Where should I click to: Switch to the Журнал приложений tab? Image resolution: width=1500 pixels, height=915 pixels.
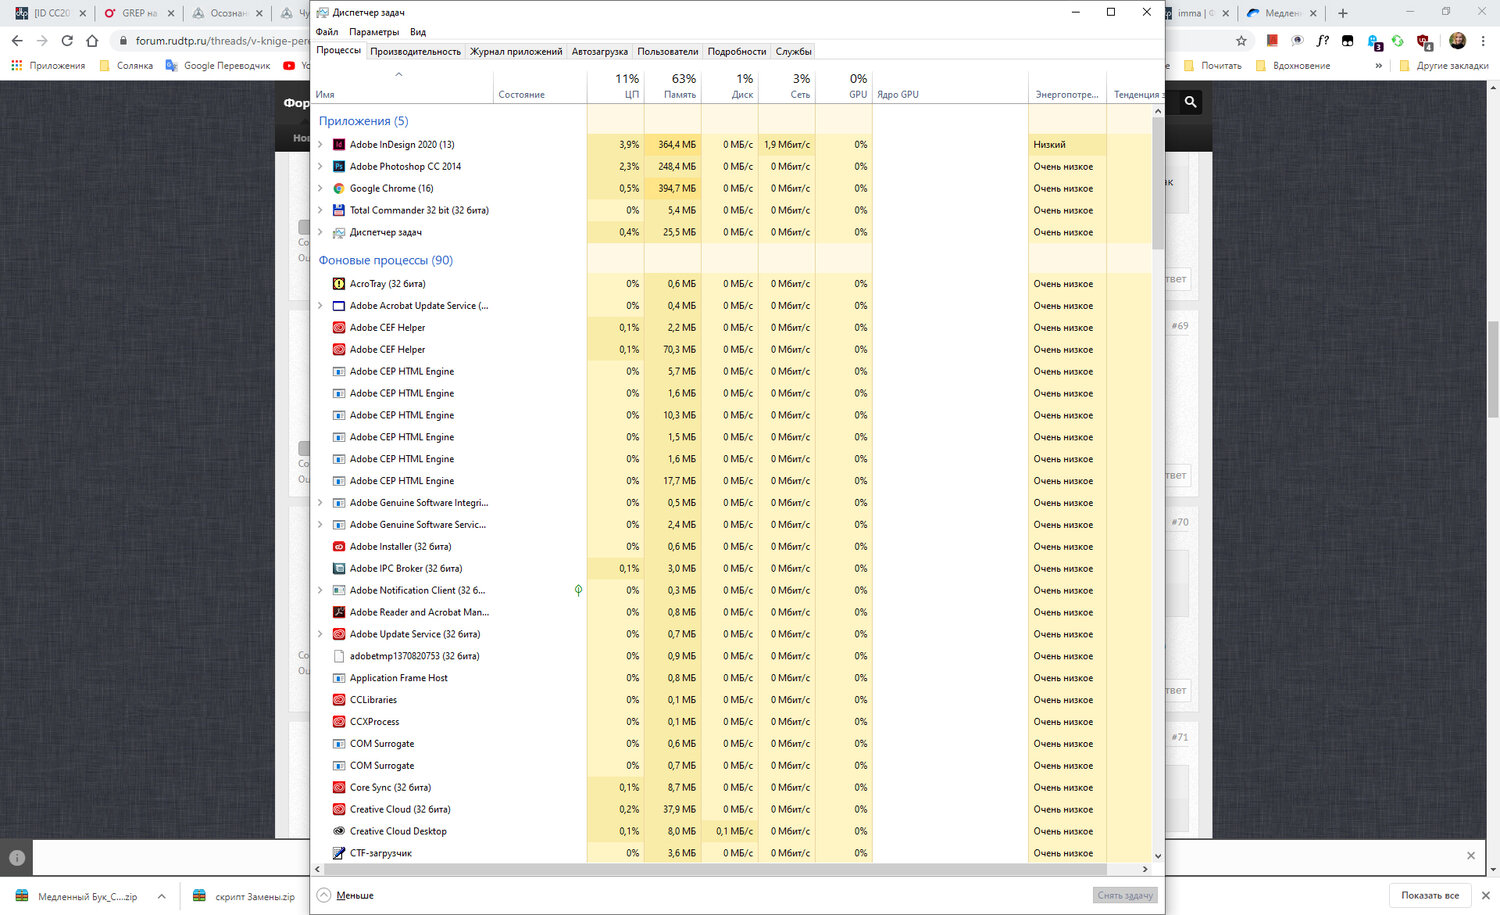coord(516,52)
